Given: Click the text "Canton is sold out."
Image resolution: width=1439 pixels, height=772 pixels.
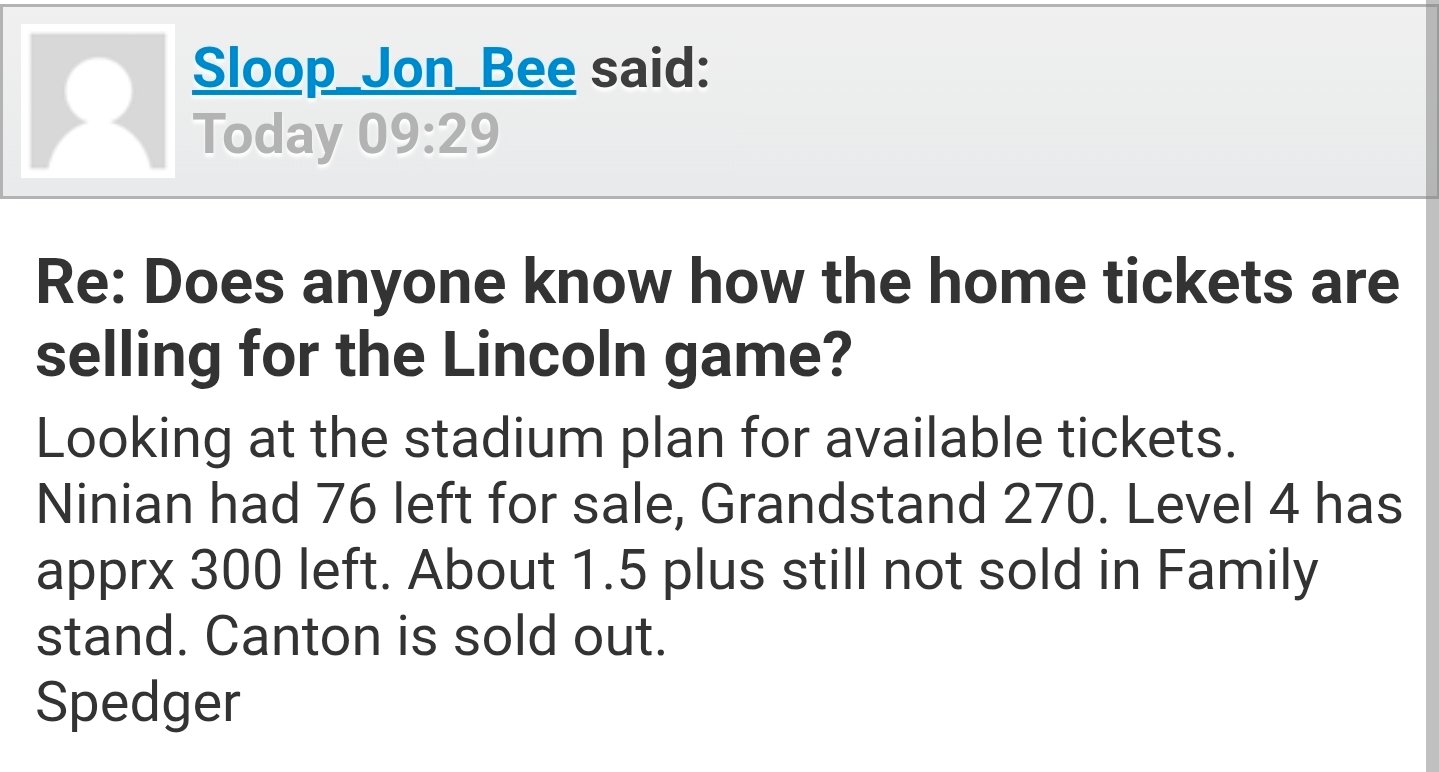Looking at the screenshot, I should coord(436,636).
